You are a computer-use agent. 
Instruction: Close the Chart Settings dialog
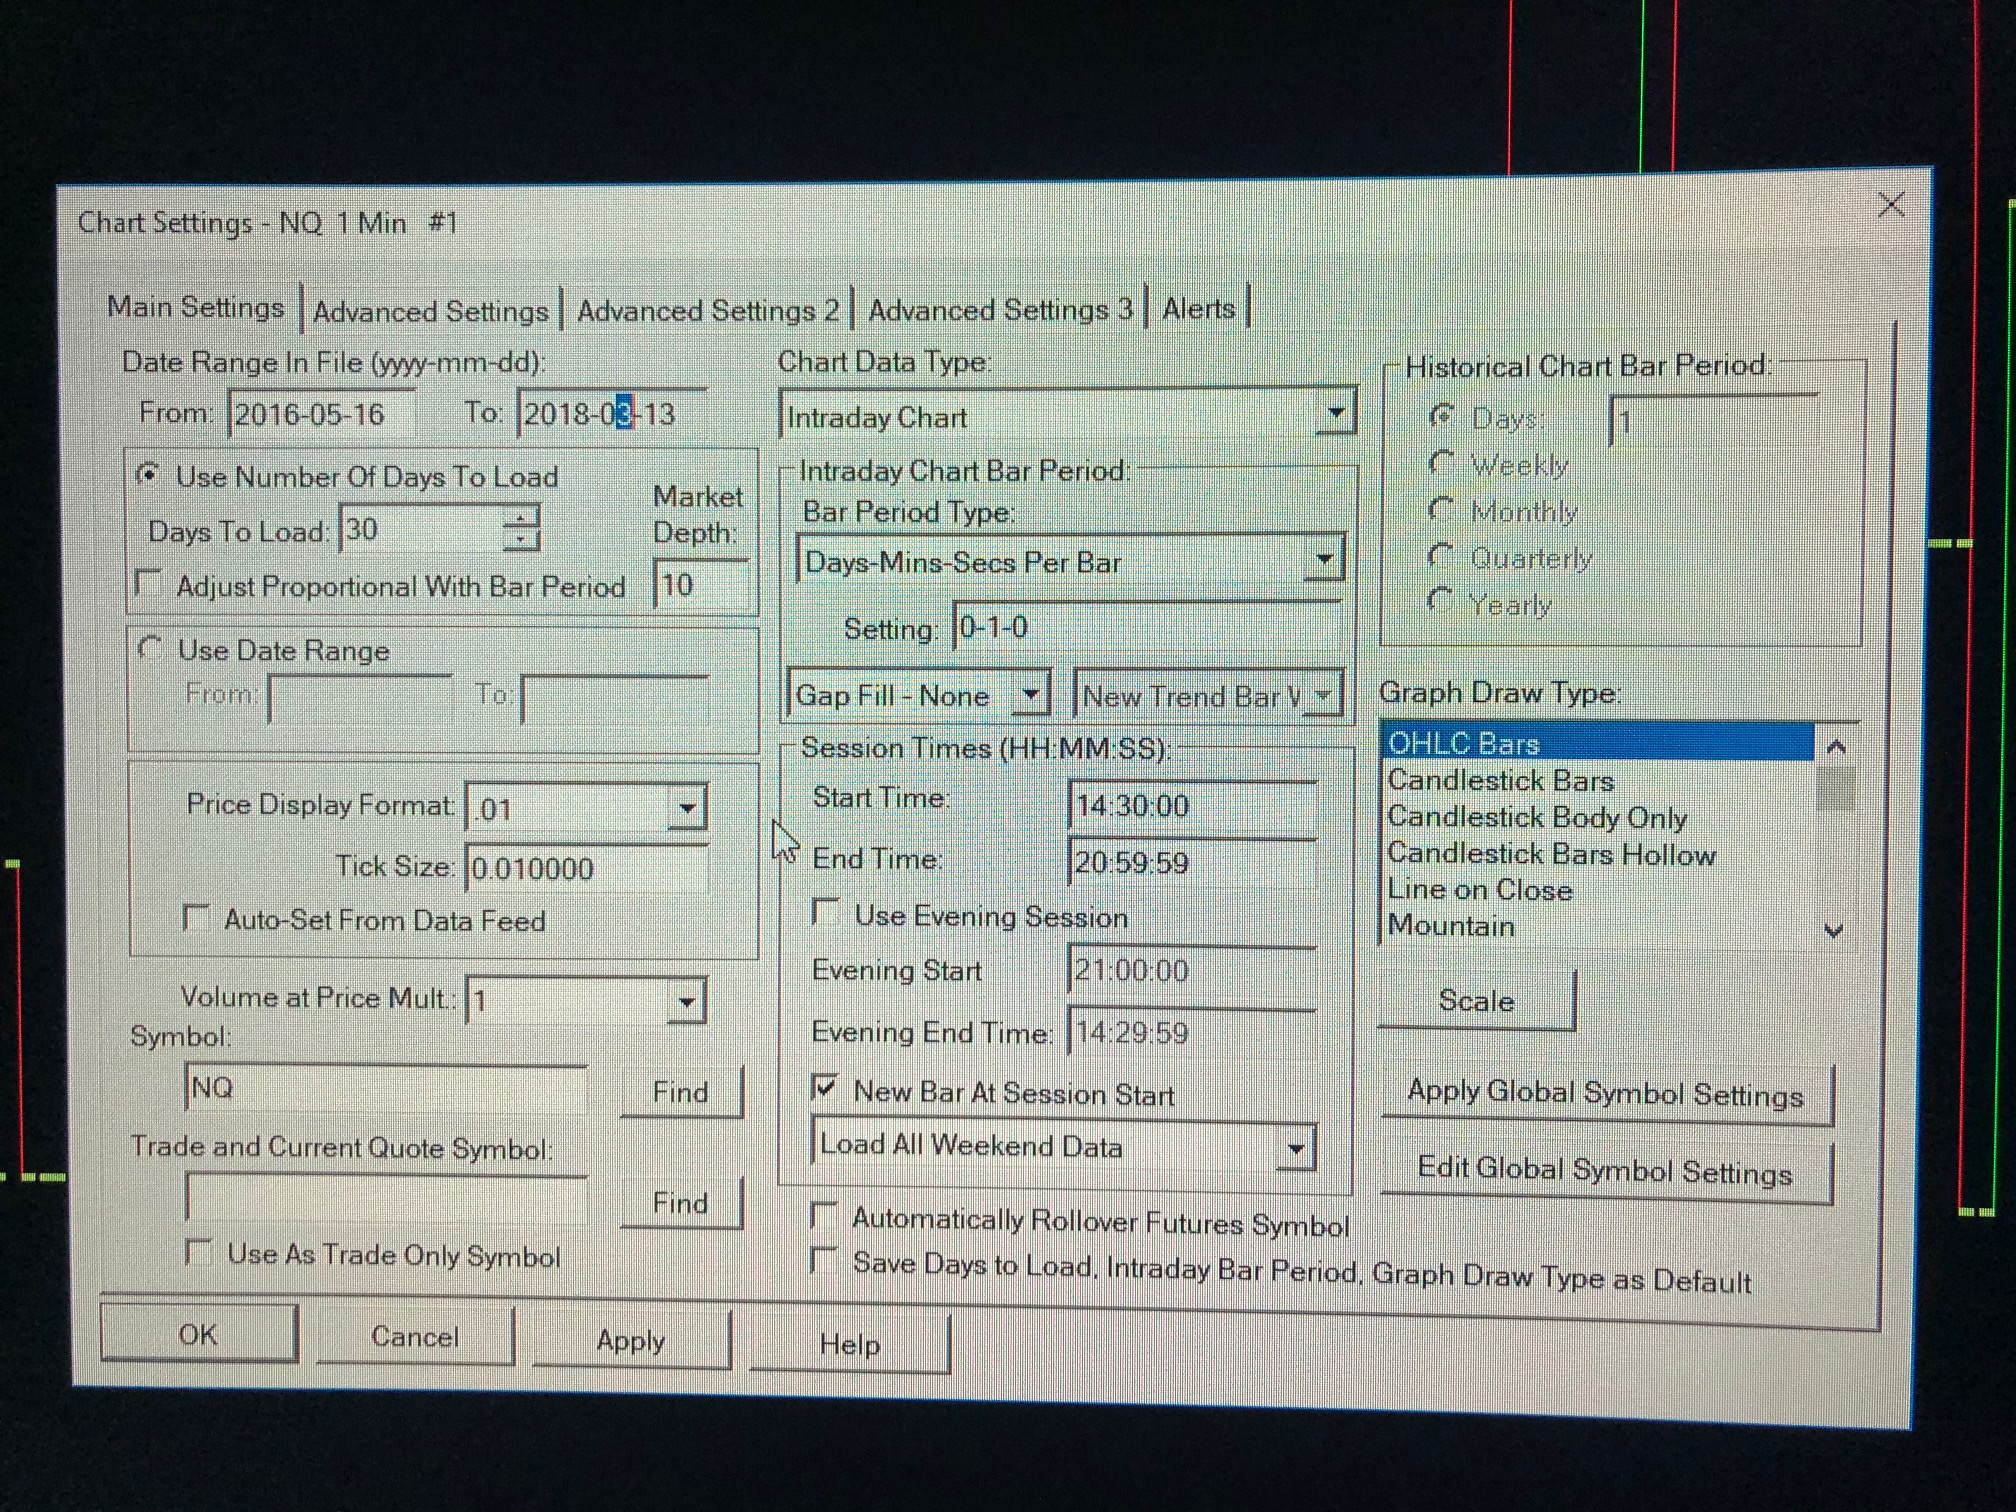[1890, 206]
